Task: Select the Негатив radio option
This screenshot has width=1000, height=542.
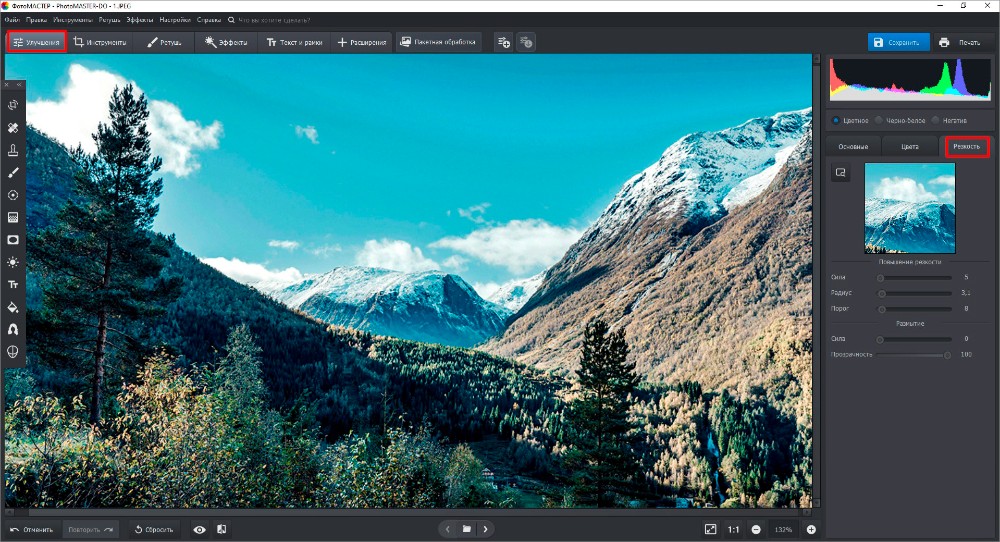Action: pos(935,120)
